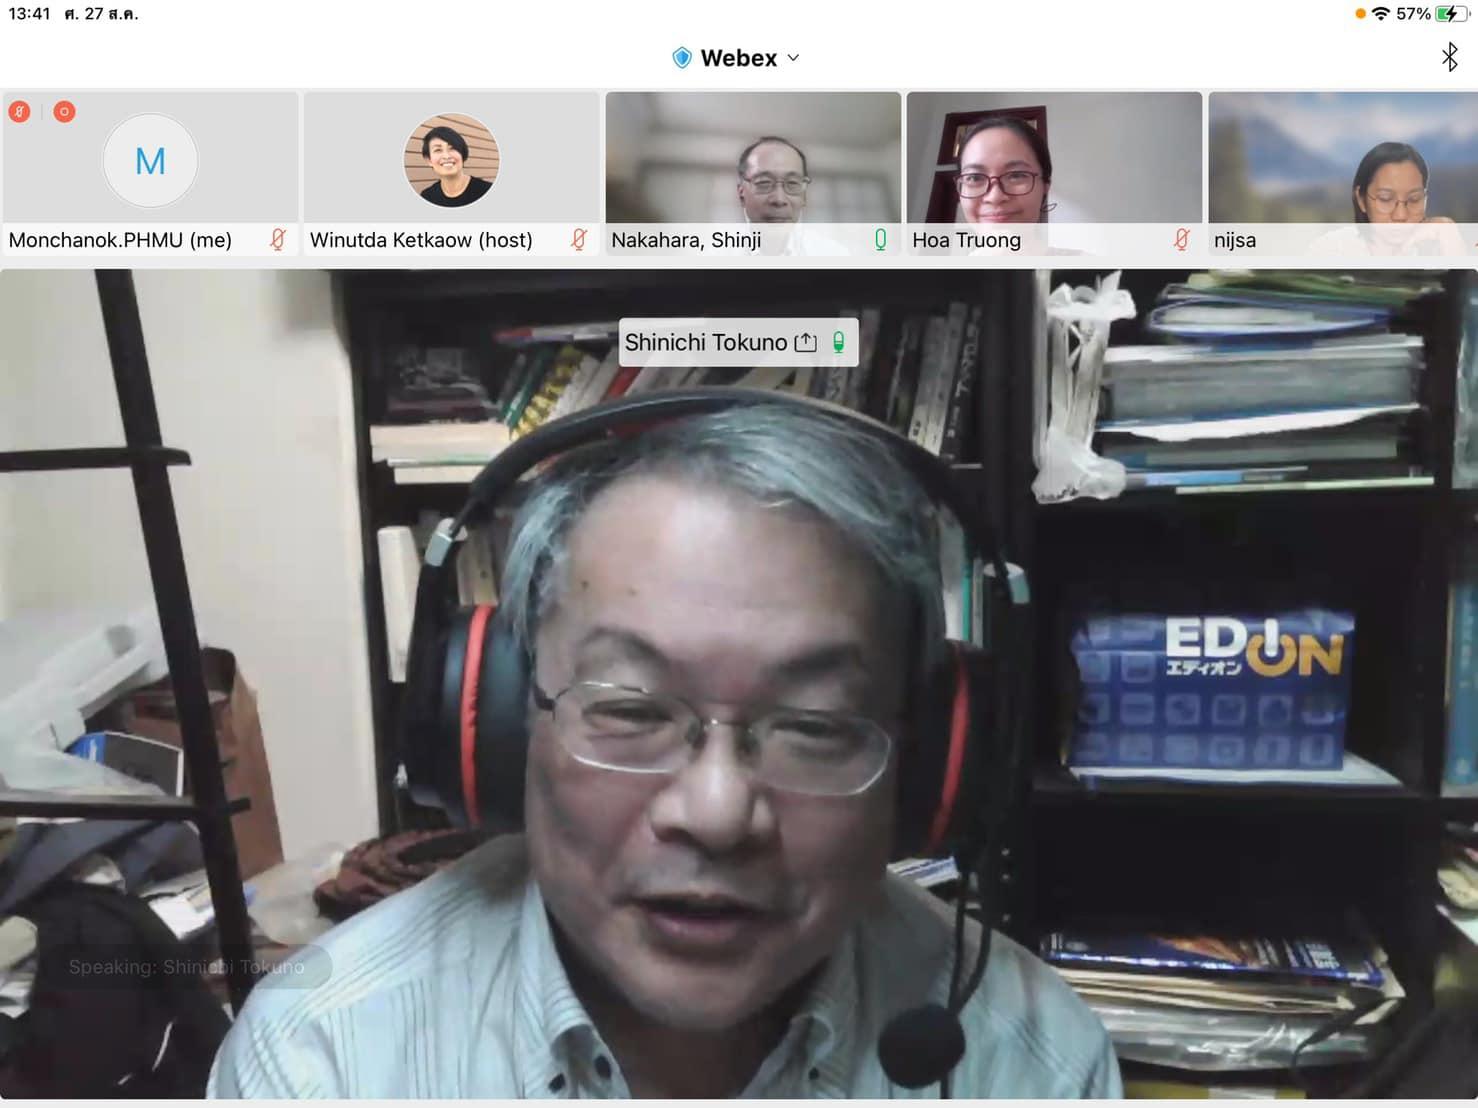
Task: Tap the Wi-Fi status icon
Action: coord(1381,13)
